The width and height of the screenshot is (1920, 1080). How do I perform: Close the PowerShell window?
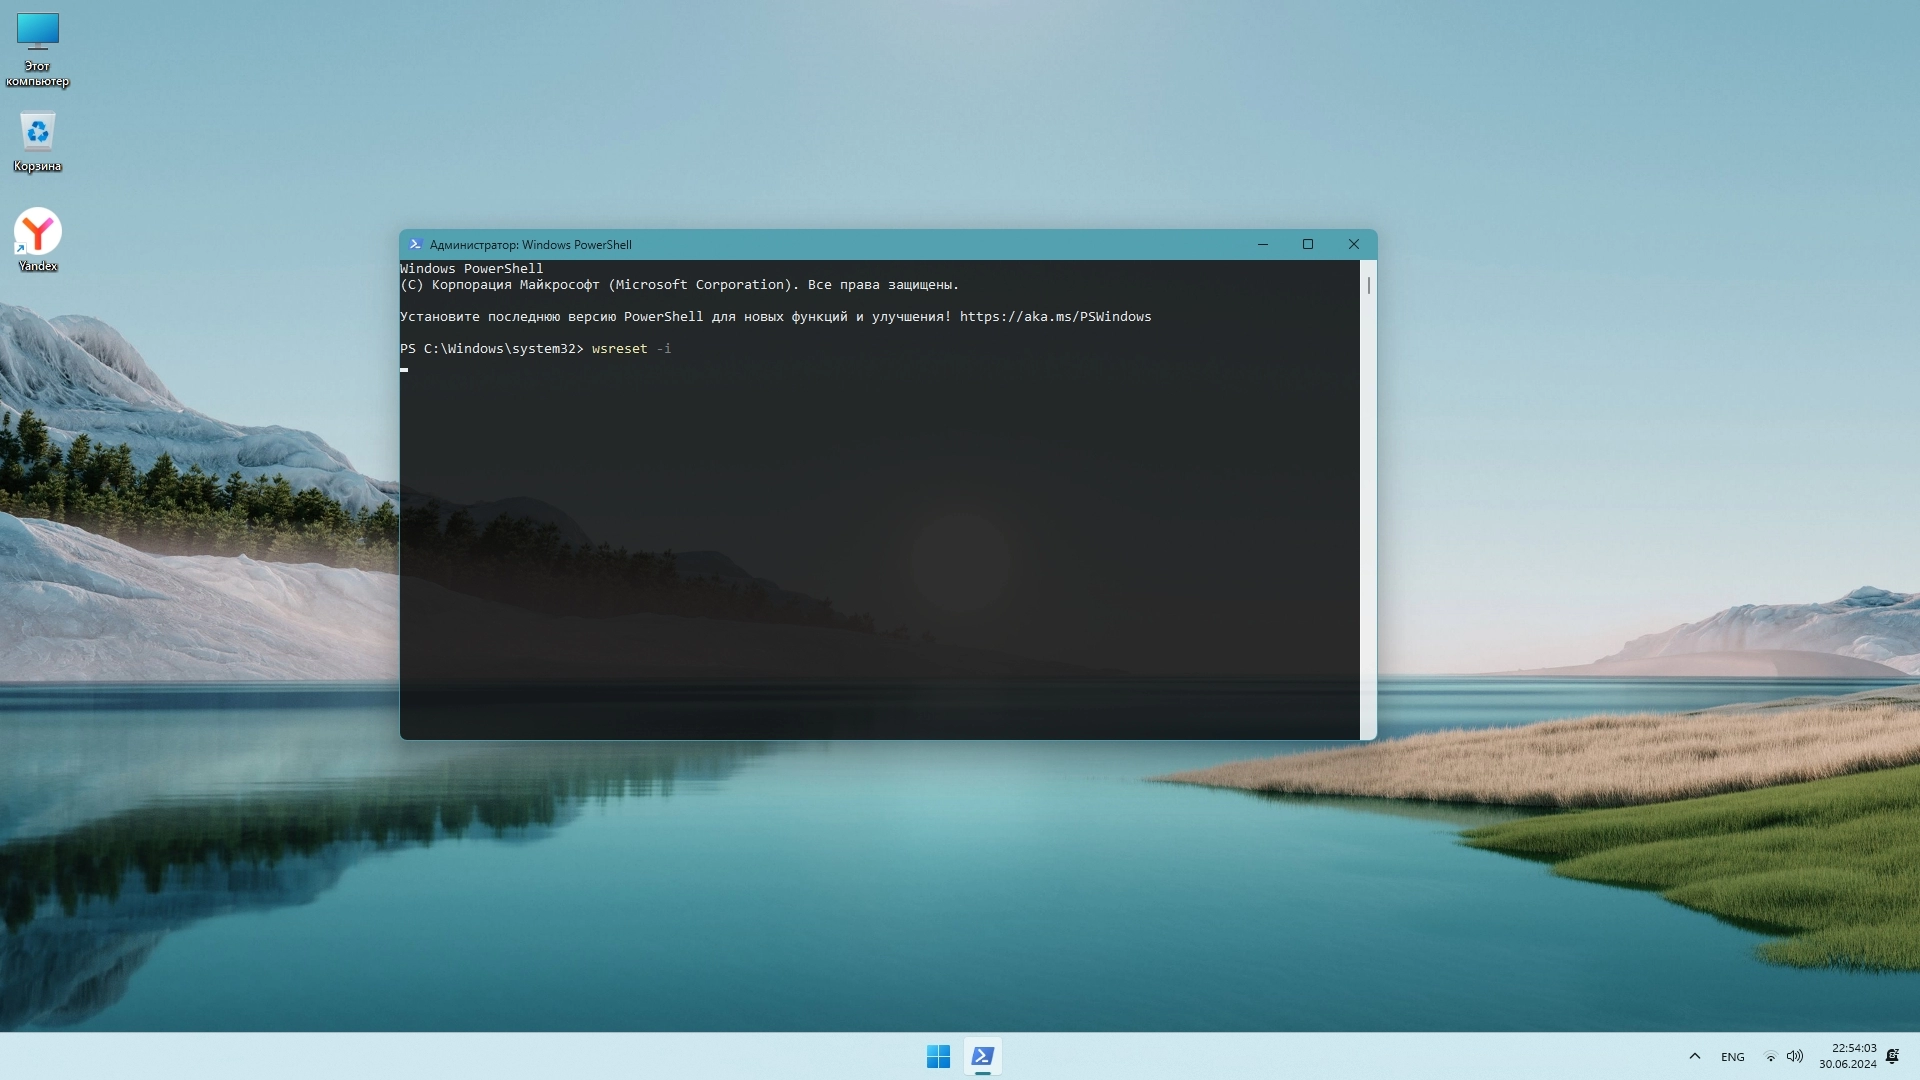pos(1354,244)
